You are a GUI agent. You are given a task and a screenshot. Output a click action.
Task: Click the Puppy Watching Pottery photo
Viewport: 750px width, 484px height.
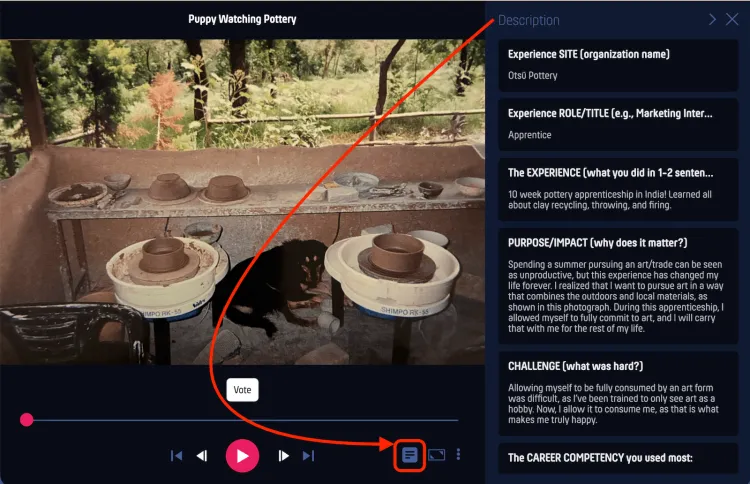pyautogui.click(x=243, y=202)
